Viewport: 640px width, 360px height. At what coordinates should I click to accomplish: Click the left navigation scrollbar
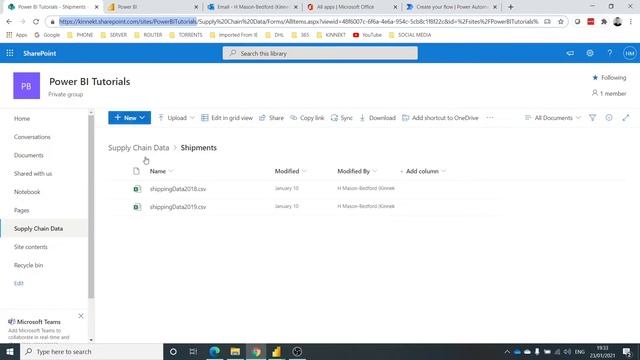(91, 206)
